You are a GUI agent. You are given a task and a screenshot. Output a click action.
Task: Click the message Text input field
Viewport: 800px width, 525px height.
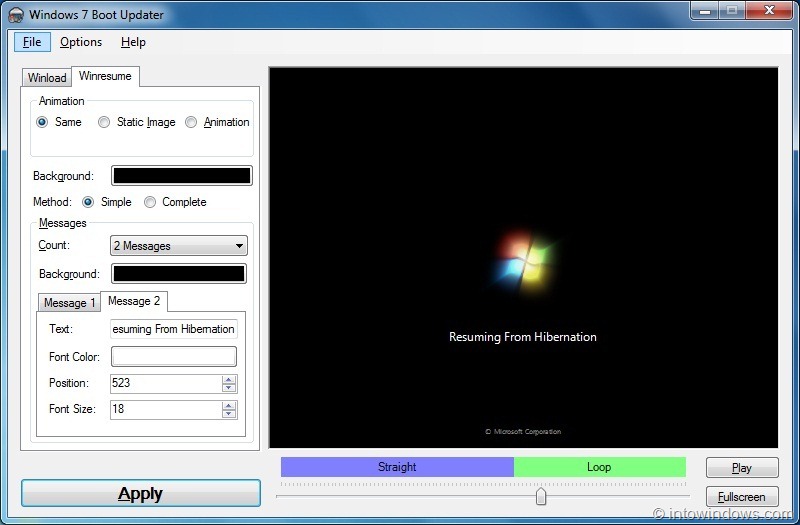(174, 329)
